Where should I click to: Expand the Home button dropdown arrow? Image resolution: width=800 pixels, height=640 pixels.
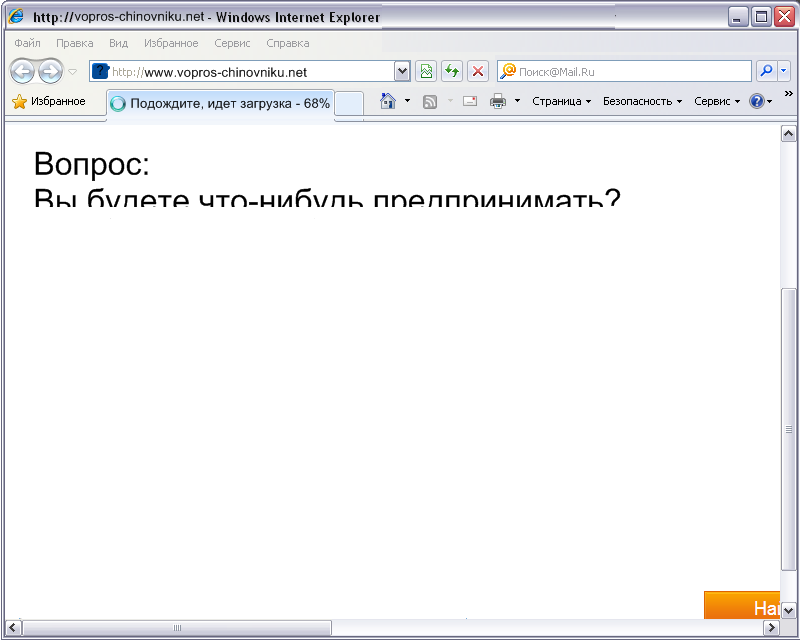[407, 101]
